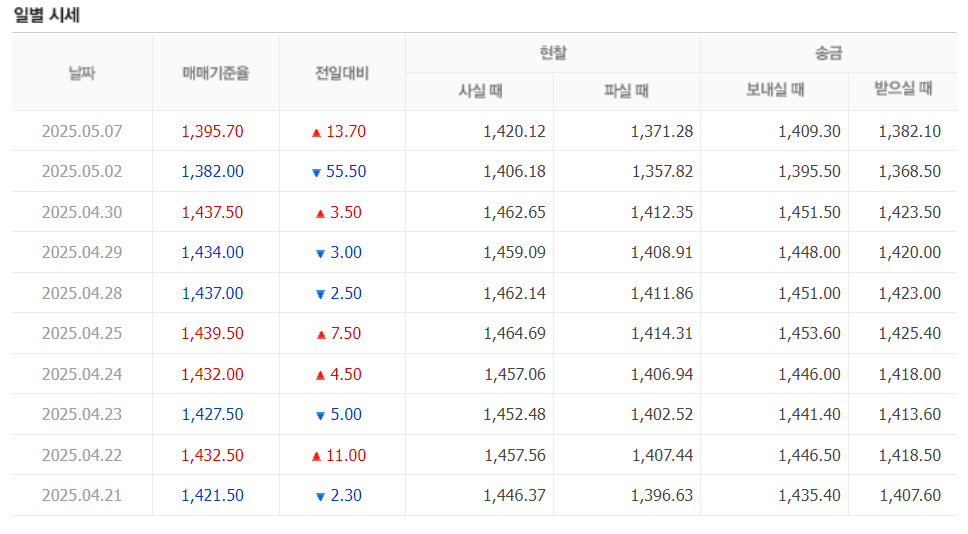Click the blue down-arrow change 55.50

point(339,172)
